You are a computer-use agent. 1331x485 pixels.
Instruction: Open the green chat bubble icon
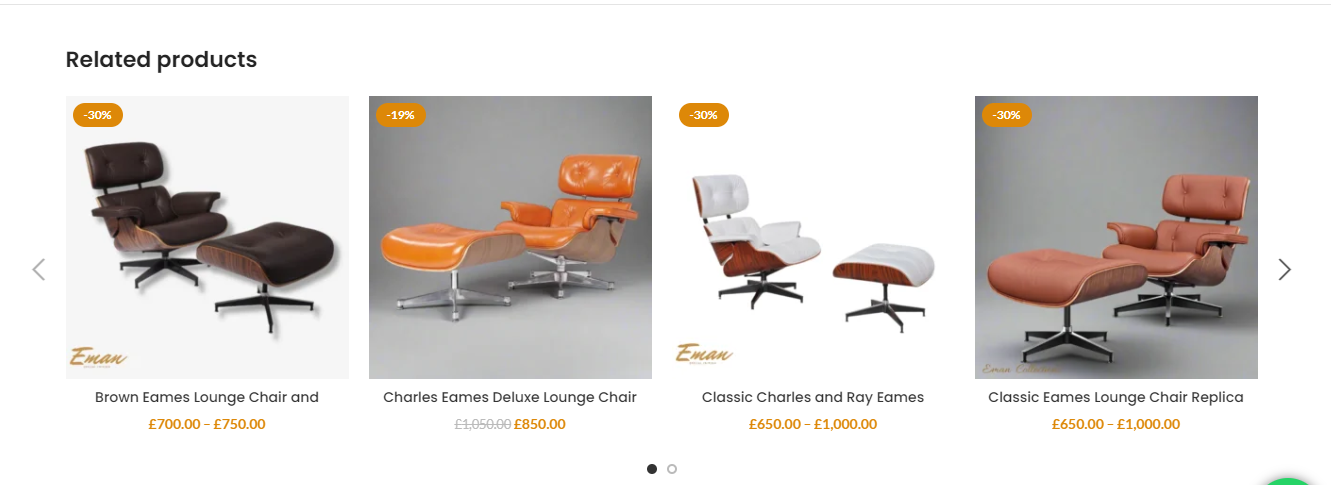(x=1290, y=481)
